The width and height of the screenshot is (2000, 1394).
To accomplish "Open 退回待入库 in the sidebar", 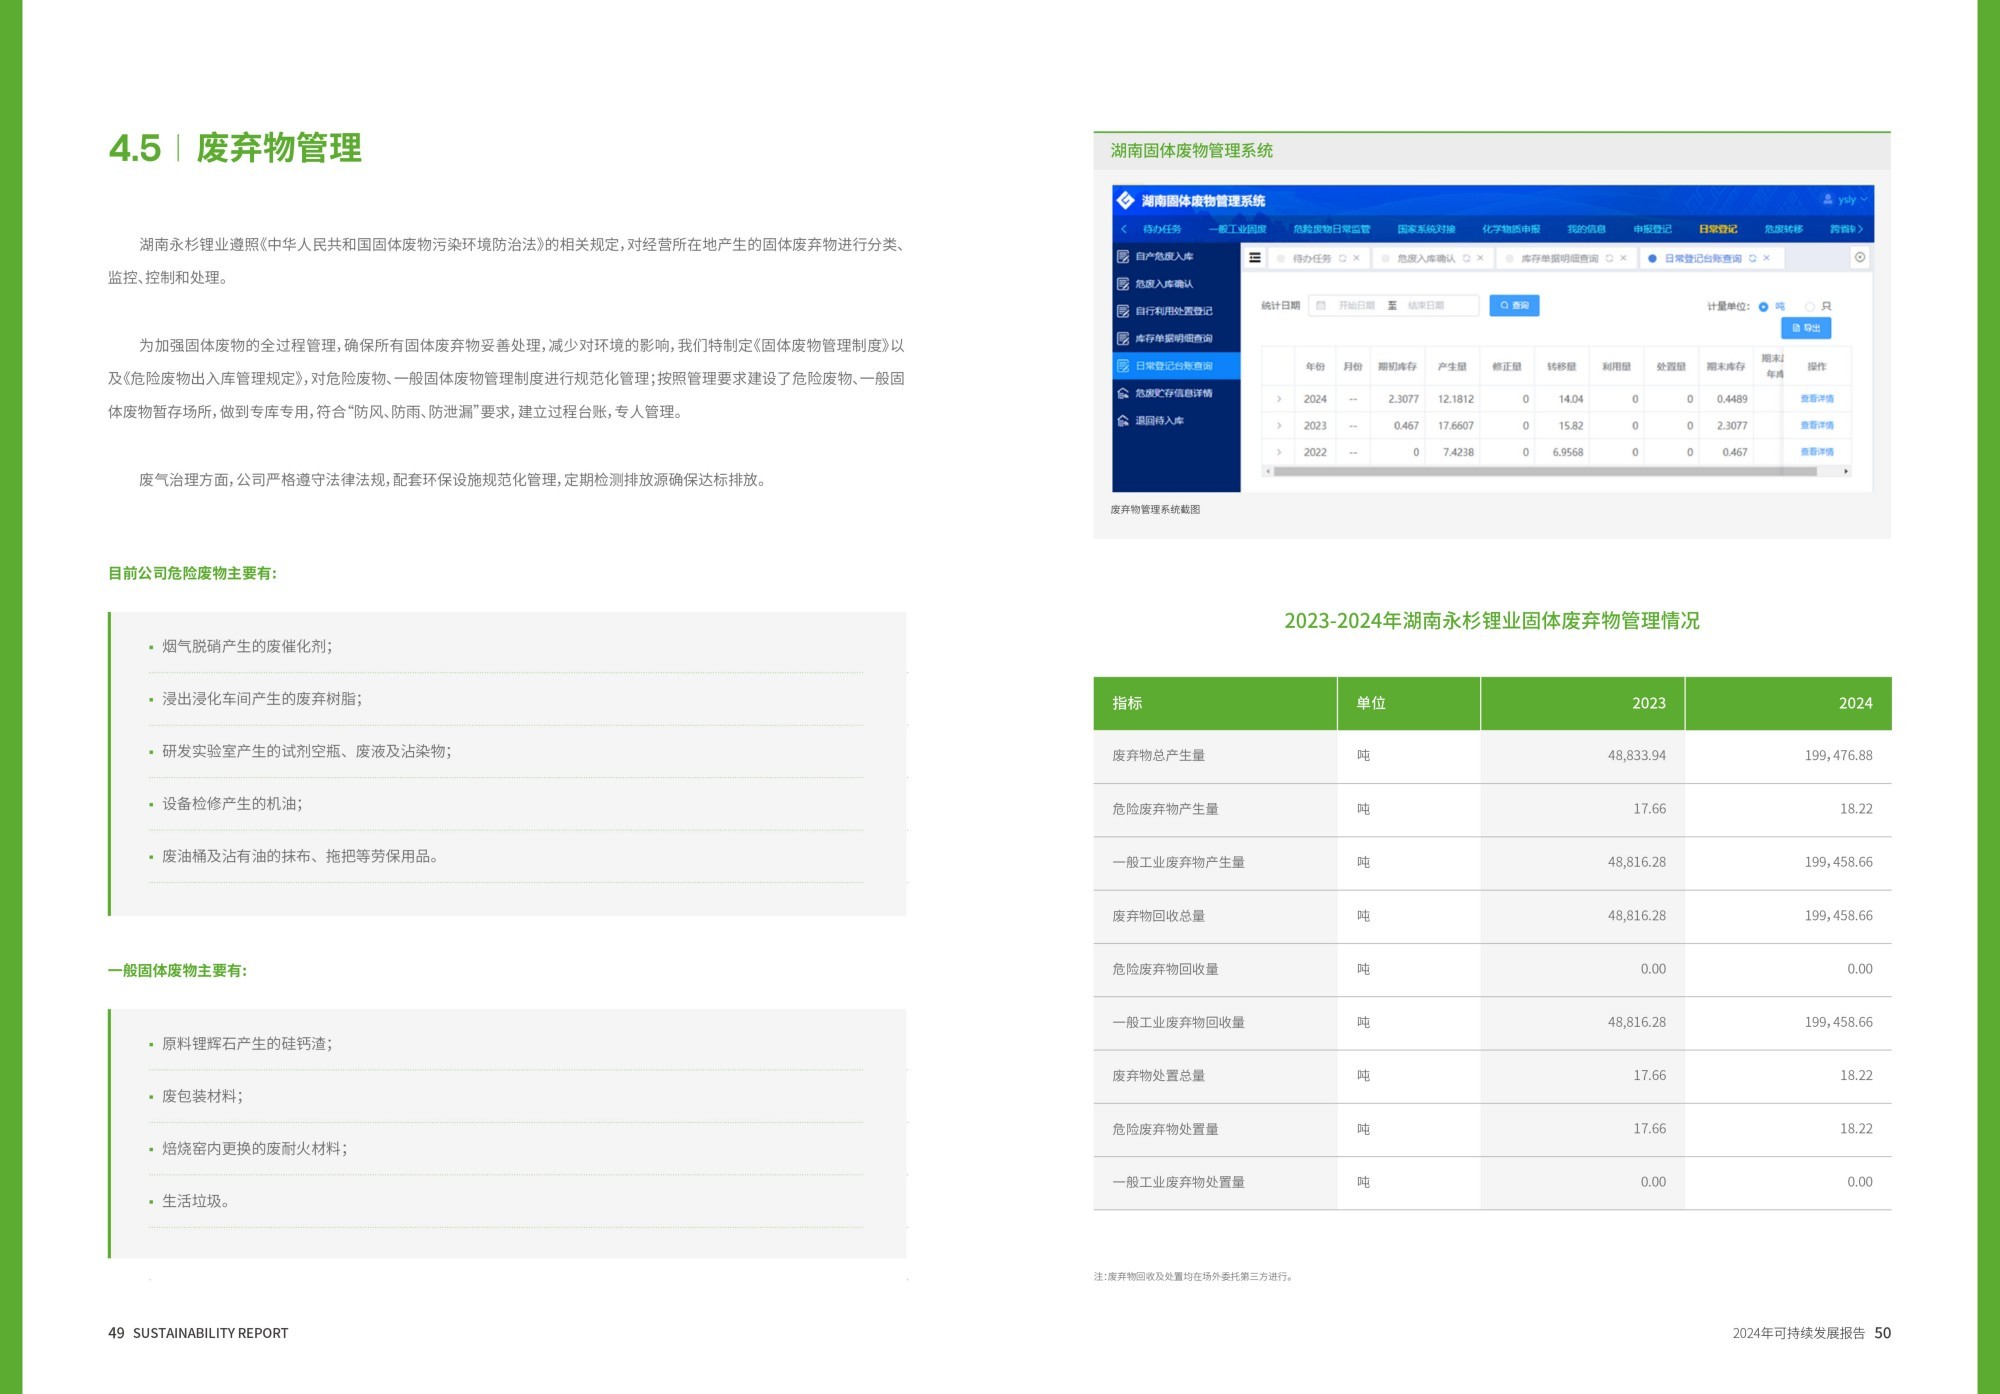I will coord(1176,421).
